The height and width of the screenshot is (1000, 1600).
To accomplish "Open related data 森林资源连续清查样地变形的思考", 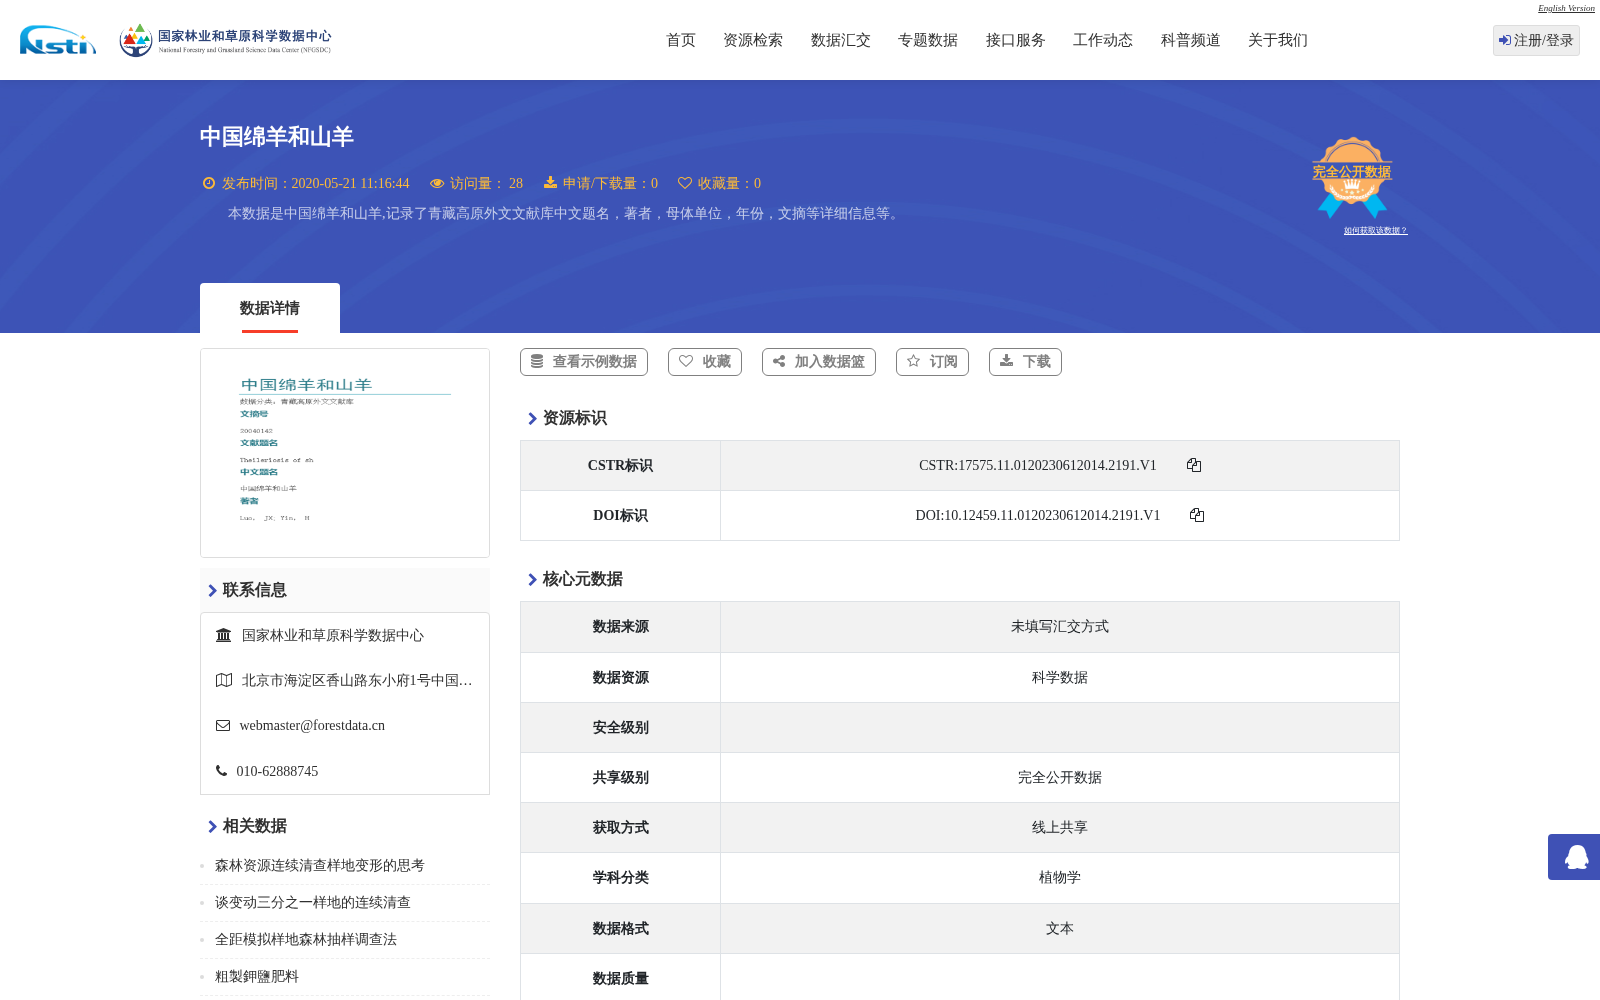I will pyautogui.click(x=320, y=866).
